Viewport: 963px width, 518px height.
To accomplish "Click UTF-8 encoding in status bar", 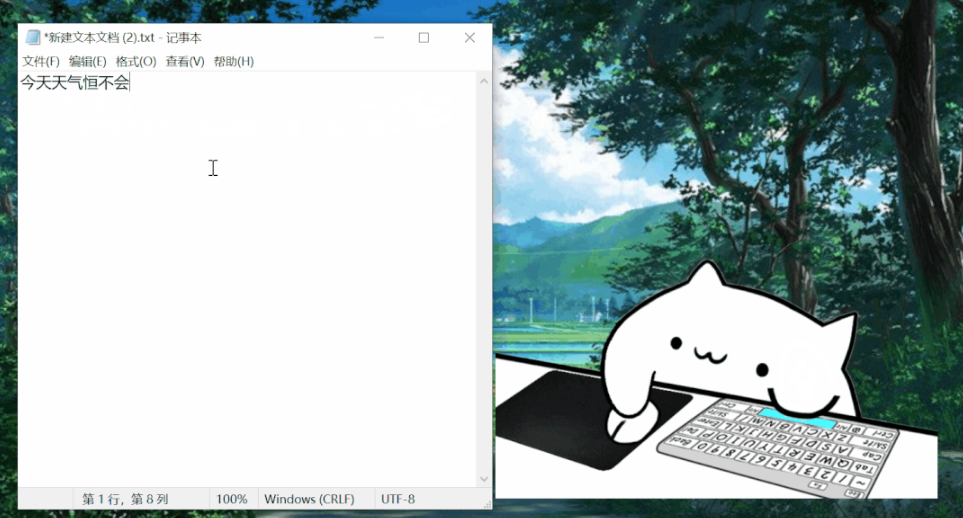I will (397, 499).
